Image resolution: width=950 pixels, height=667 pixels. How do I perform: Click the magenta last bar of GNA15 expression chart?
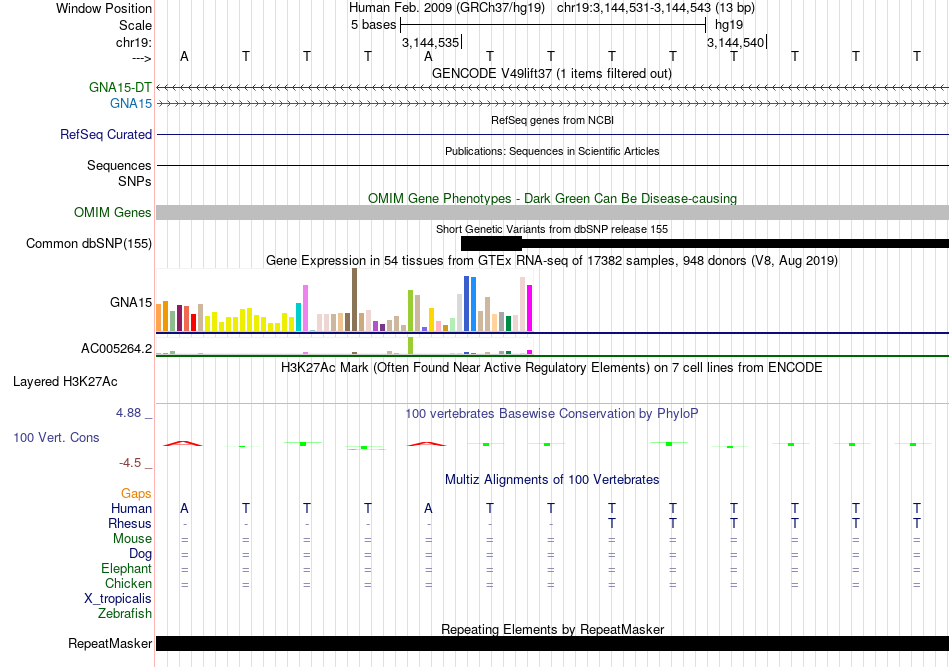tap(530, 308)
